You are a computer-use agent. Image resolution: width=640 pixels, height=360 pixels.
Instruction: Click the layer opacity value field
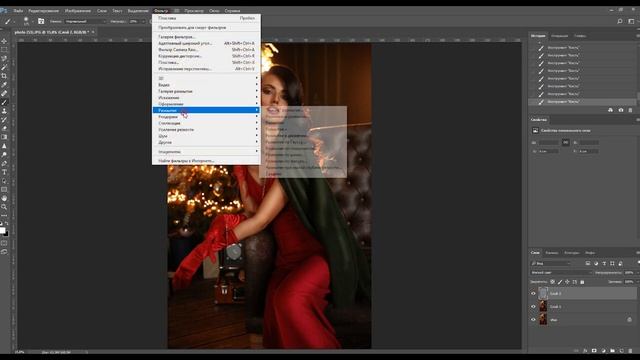pyautogui.click(x=629, y=272)
